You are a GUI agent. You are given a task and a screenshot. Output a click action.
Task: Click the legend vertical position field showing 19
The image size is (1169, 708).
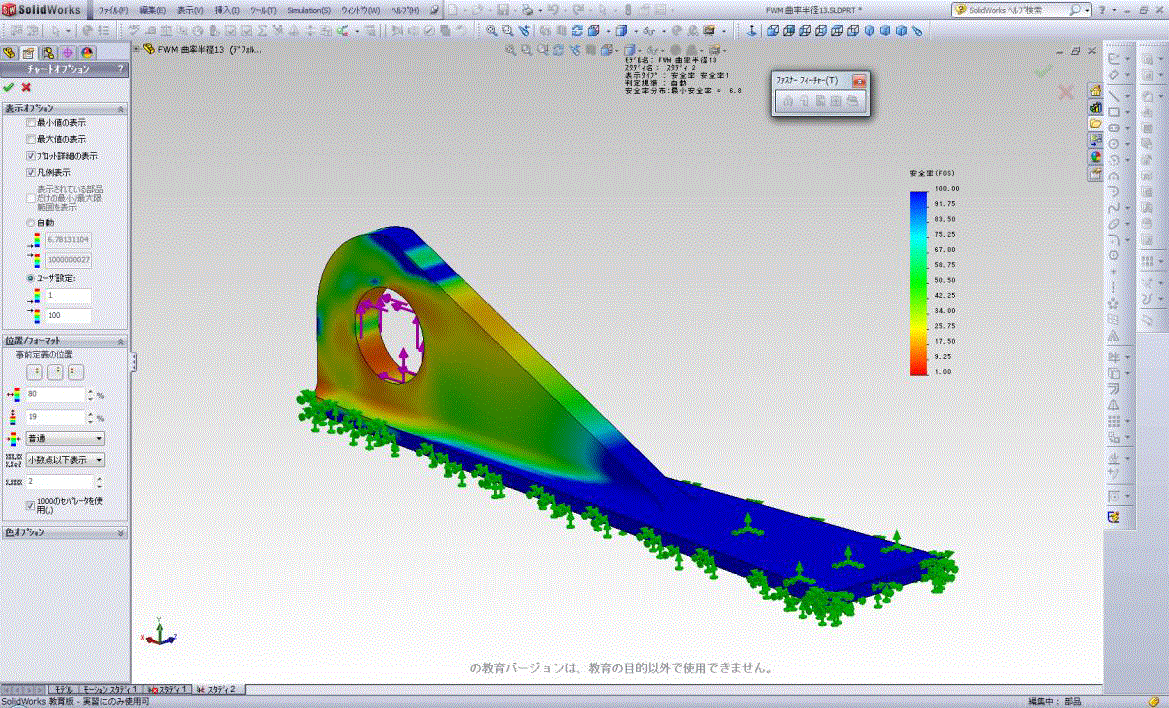[x=55, y=417]
